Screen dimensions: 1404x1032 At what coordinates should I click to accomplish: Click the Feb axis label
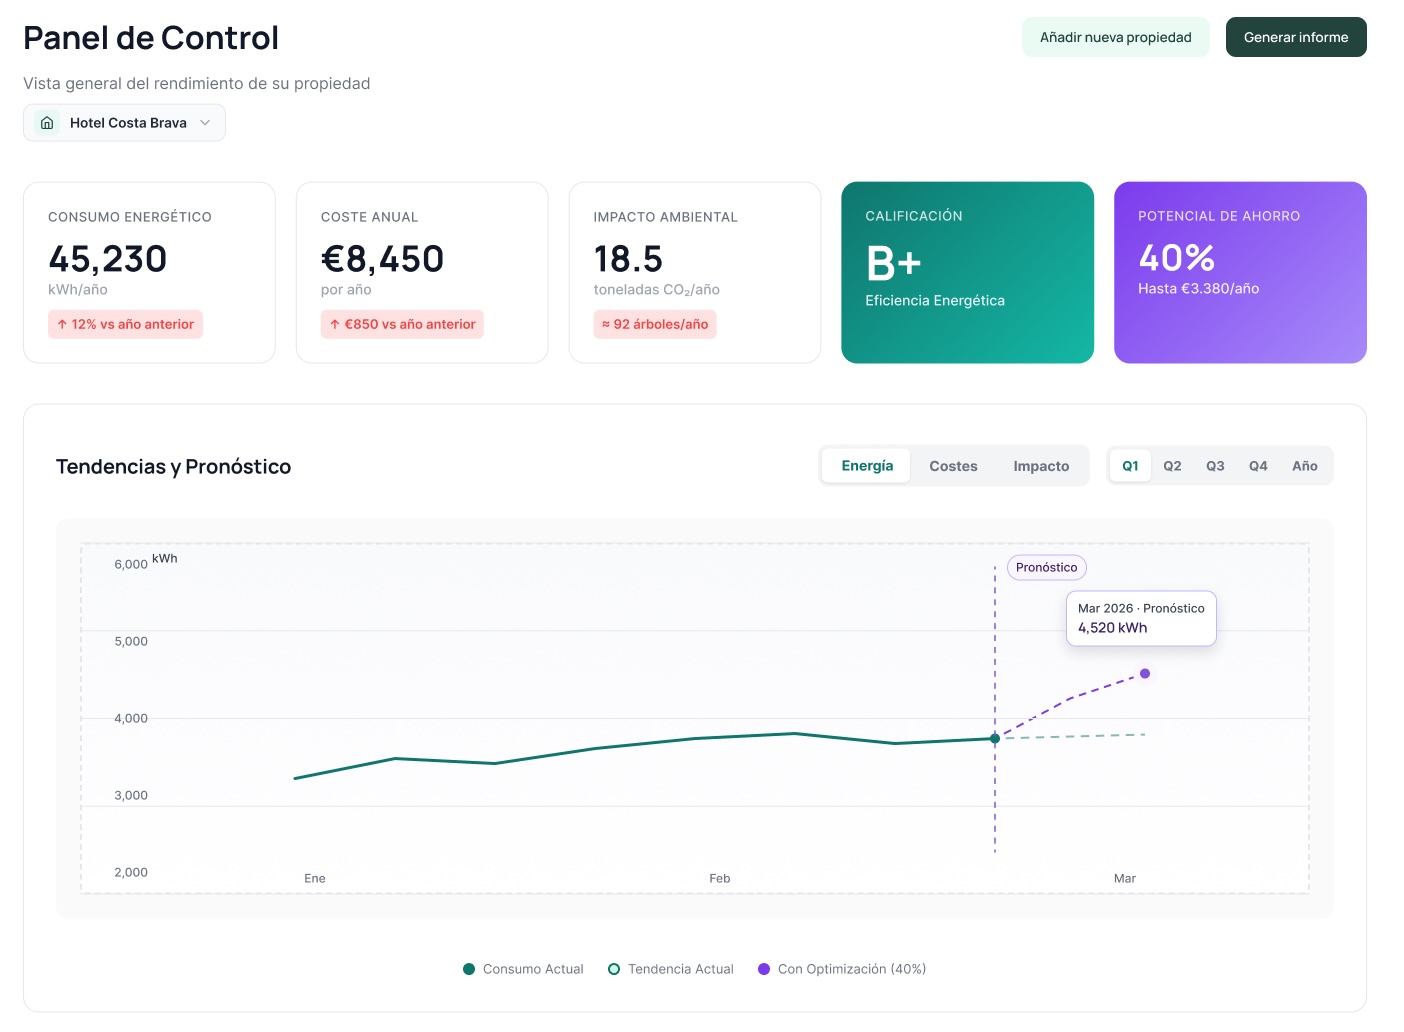coord(720,878)
